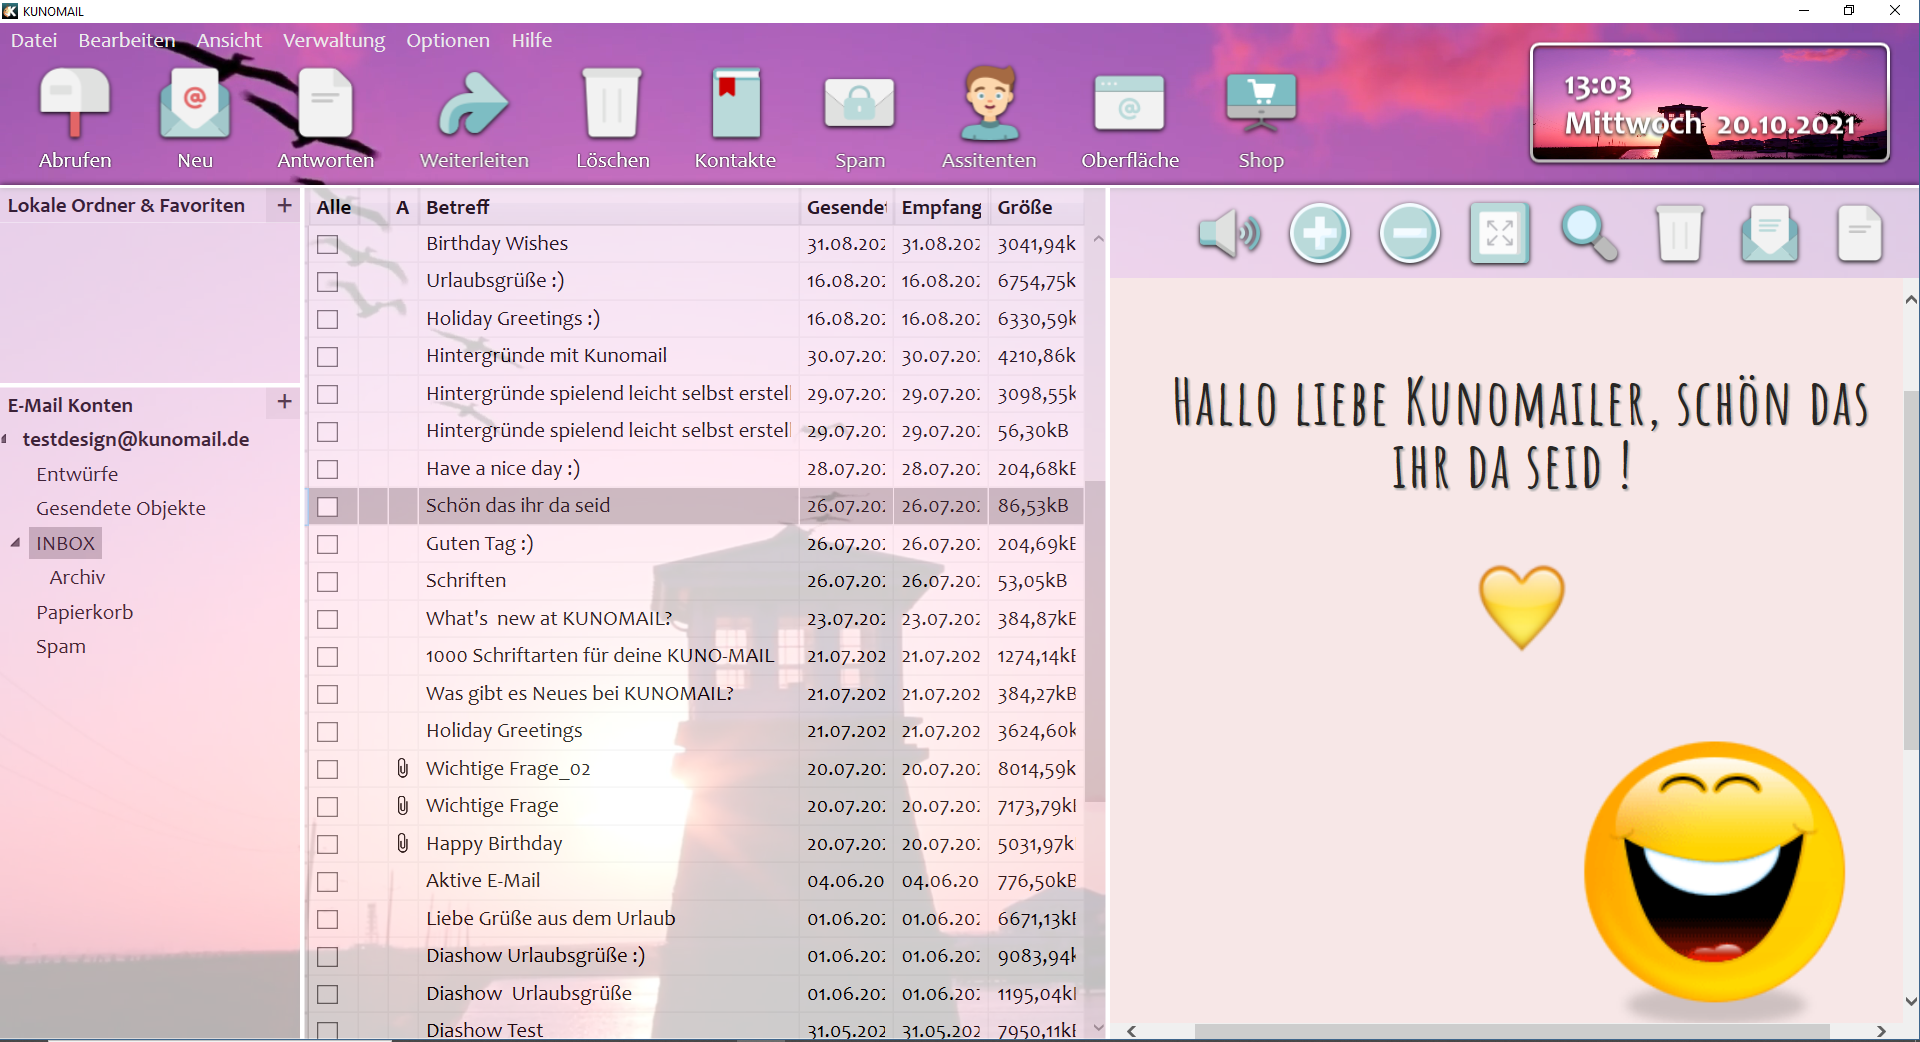
Task: Toggle sound with the speaker icon
Action: click(1229, 234)
